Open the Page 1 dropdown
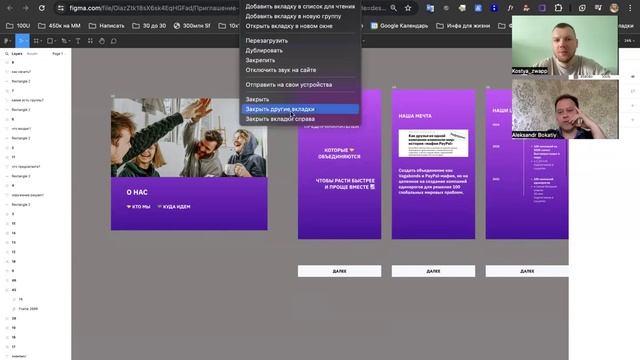The width and height of the screenshot is (640, 360). click(58, 53)
